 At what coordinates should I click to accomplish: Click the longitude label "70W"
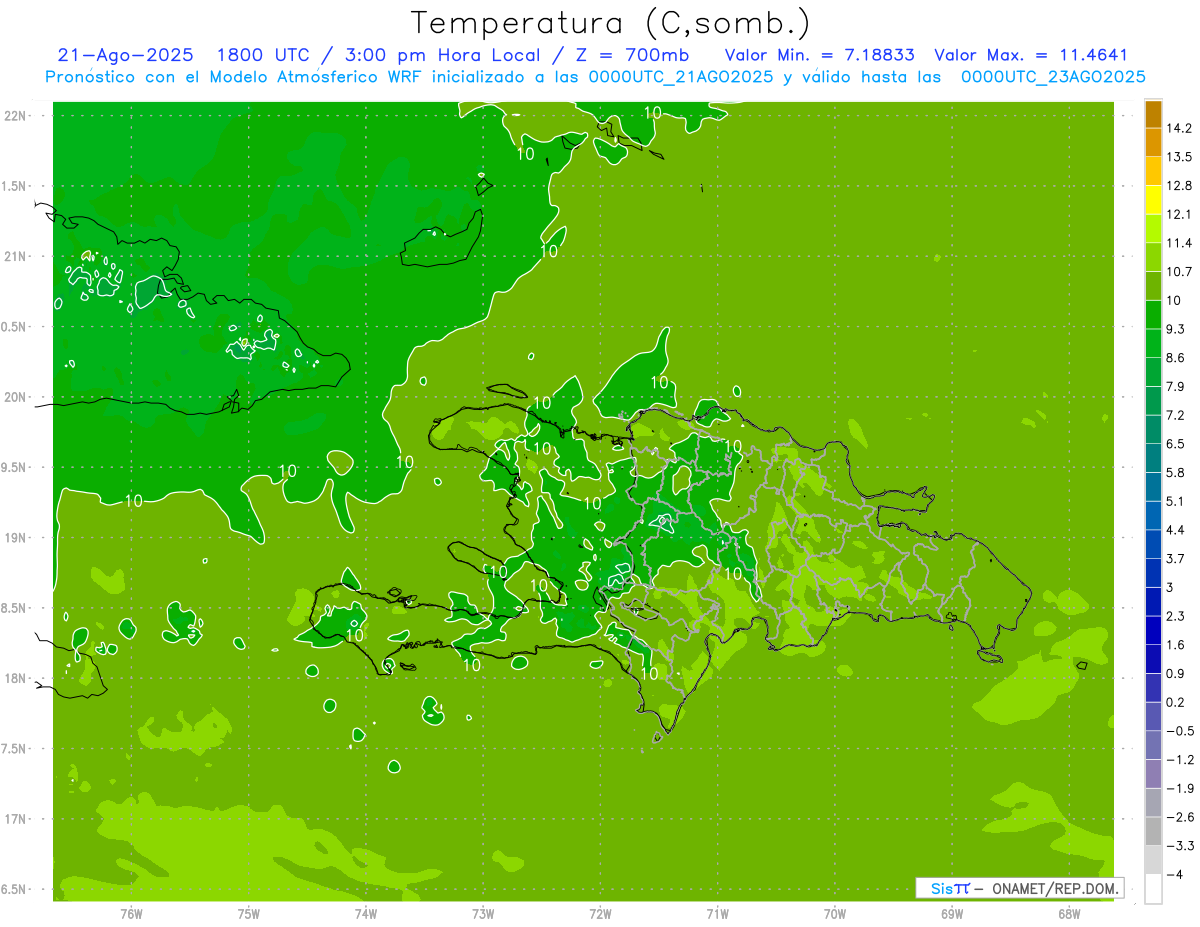(835, 914)
